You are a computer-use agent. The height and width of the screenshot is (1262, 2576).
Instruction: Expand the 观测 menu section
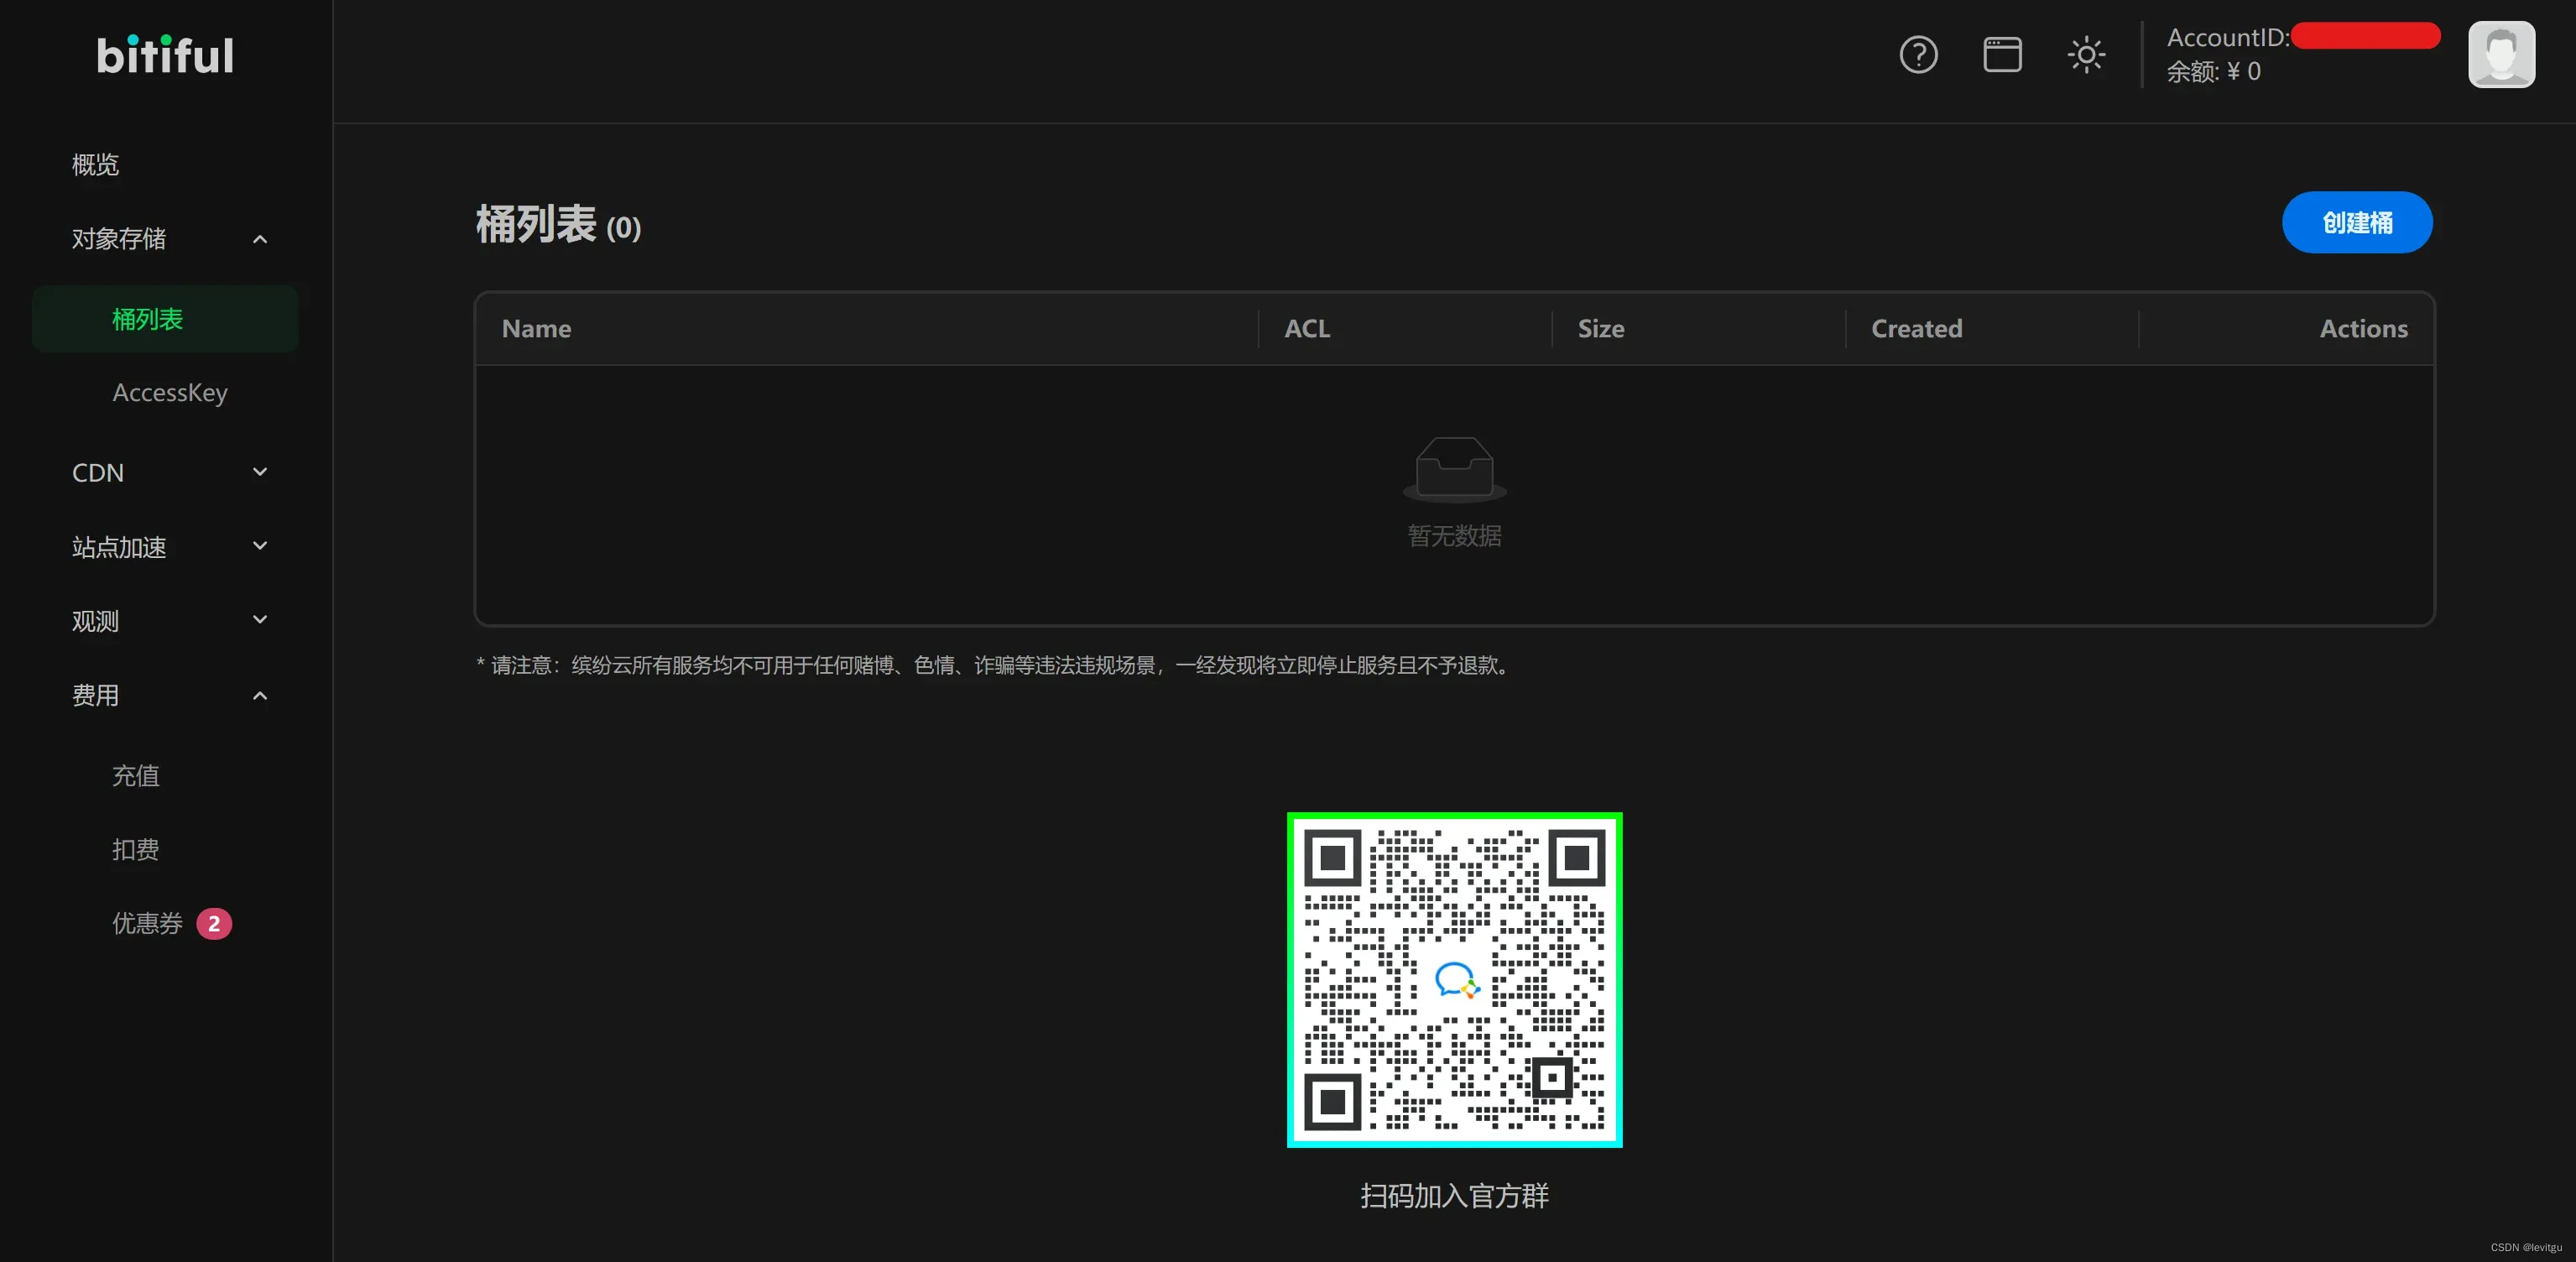[x=260, y=620]
